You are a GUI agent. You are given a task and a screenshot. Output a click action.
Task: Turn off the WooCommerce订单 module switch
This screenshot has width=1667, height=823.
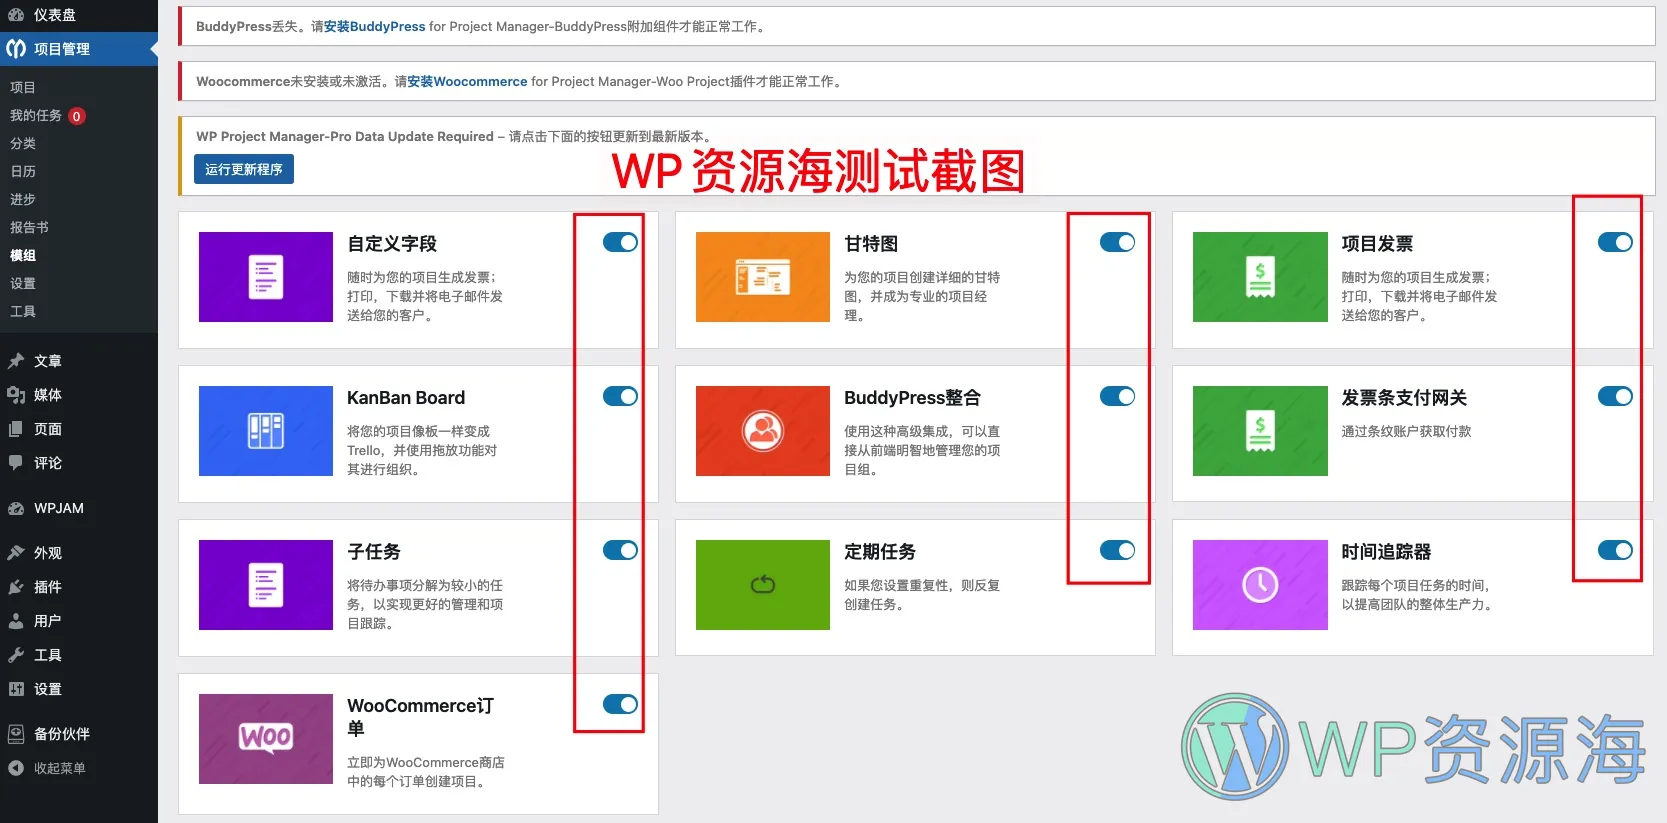(x=620, y=704)
